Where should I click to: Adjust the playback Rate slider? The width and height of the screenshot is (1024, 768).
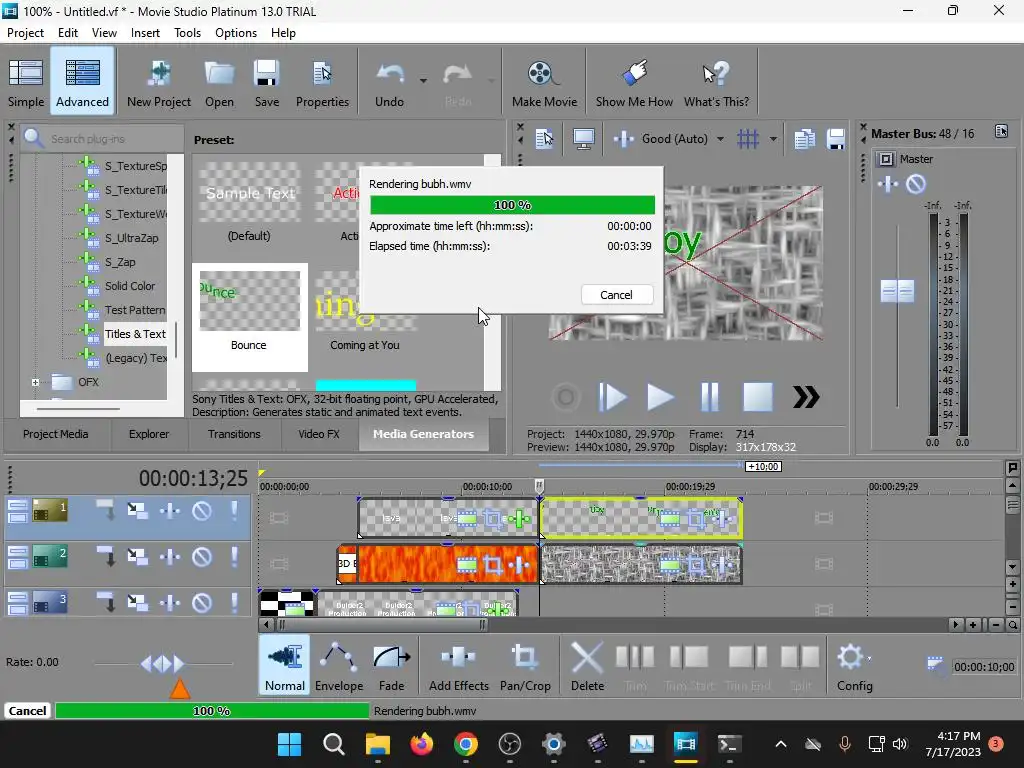[x=163, y=664]
